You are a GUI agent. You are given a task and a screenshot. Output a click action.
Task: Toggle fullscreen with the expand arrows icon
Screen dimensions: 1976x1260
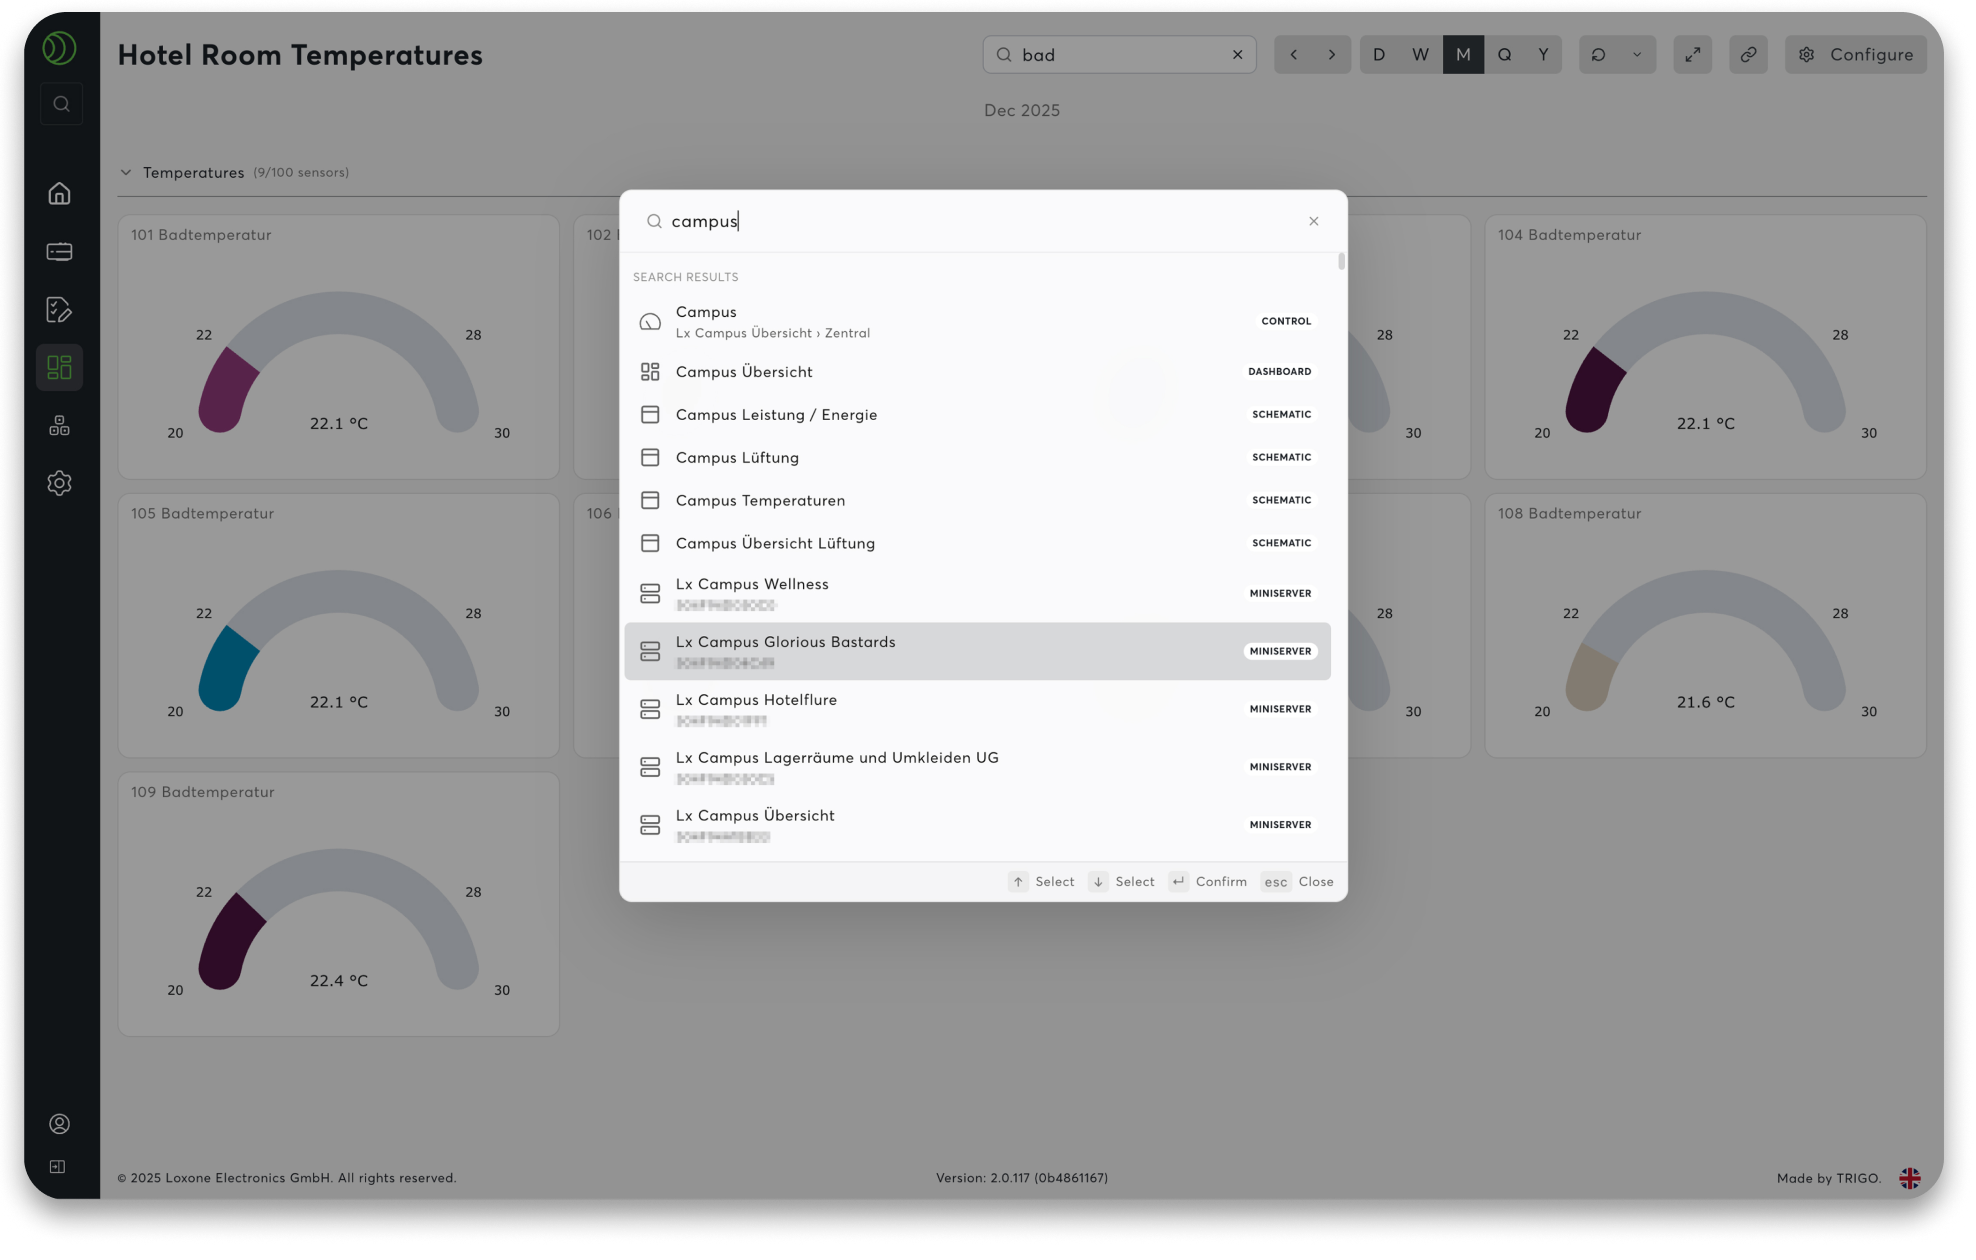(1693, 55)
